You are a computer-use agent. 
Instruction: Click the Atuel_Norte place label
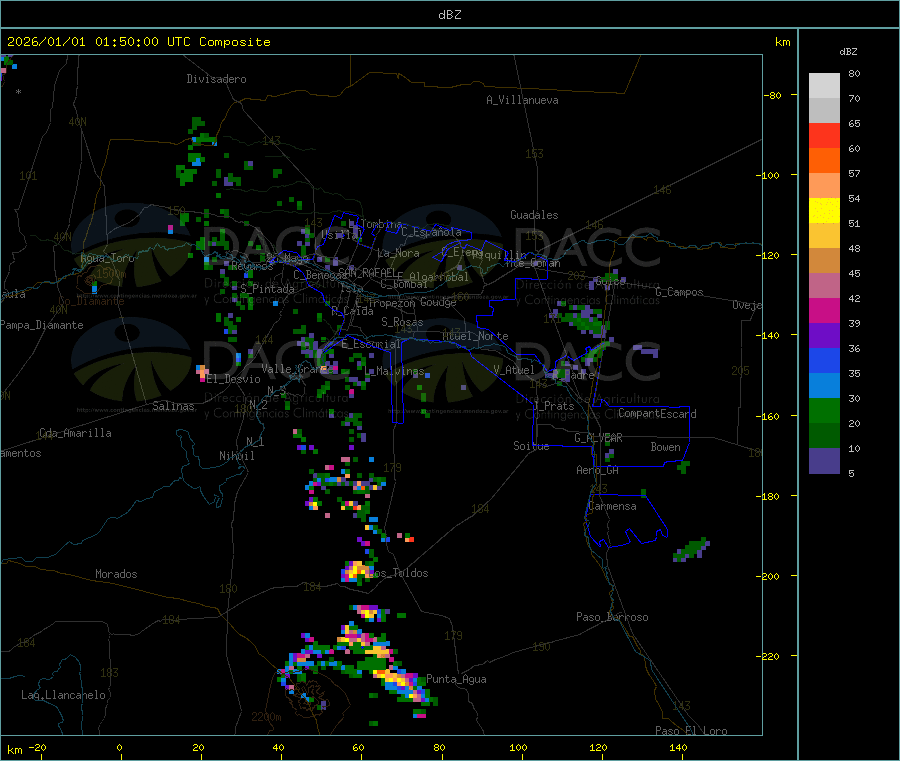(x=475, y=336)
